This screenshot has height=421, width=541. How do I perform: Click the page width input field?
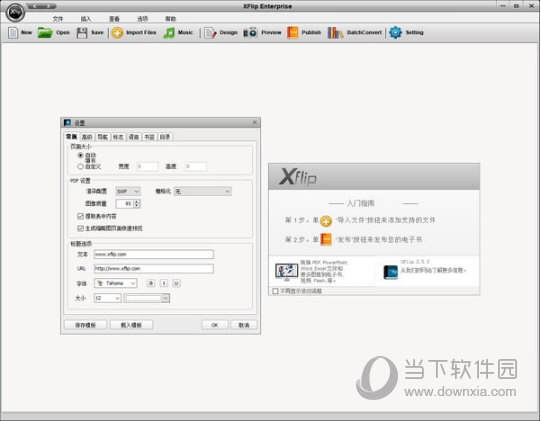pos(147,167)
